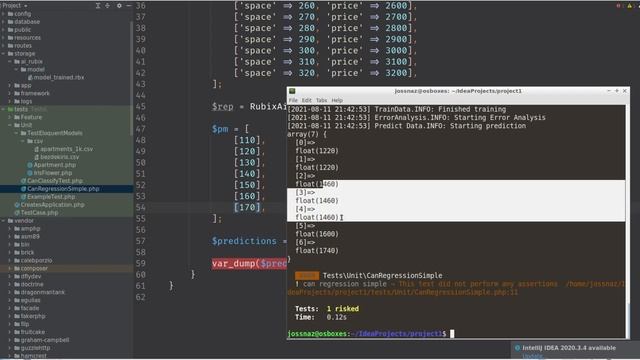Select the csv folder row
This screenshot has height=360, width=640.
pyautogui.click(x=67, y=141)
